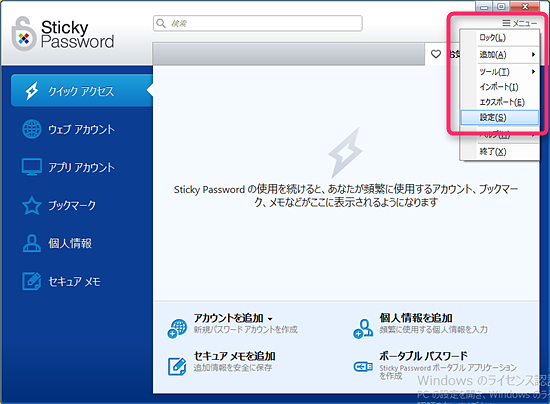Viewport: 550px width, 404px height.
Task: Open Quick Access via the lightning bolt icon
Action: (x=32, y=91)
